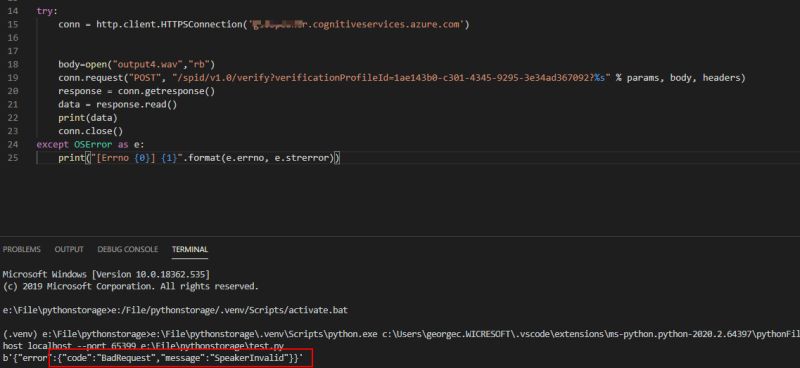The height and width of the screenshot is (368, 800).
Task: Show the DEBUG CONSOLE tab
Action: click(x=128, y=250)
